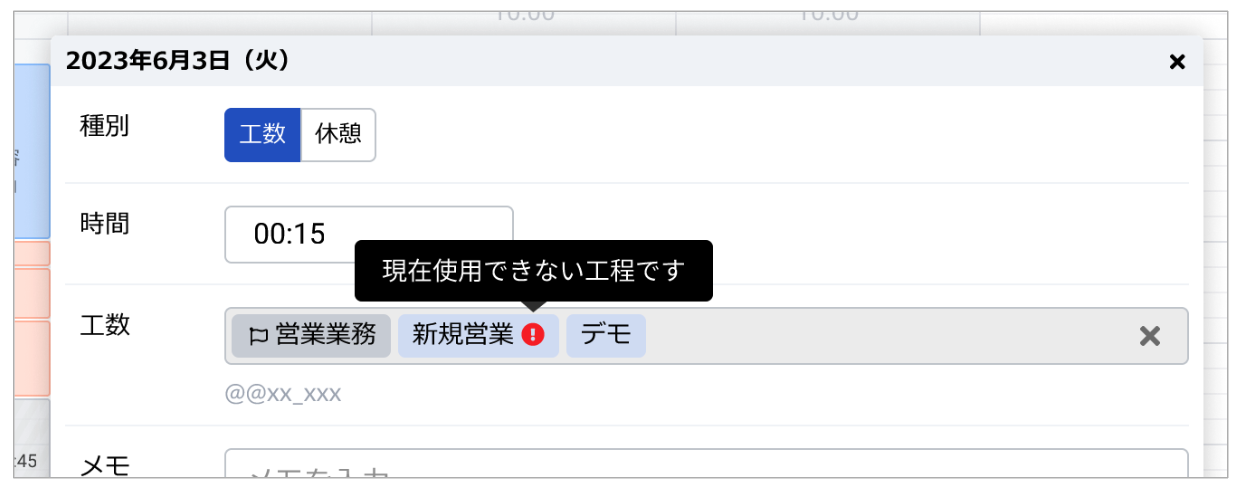1257x494 pixels.
Task: Click the 00:15 time input field
Action: coord(369,234)
